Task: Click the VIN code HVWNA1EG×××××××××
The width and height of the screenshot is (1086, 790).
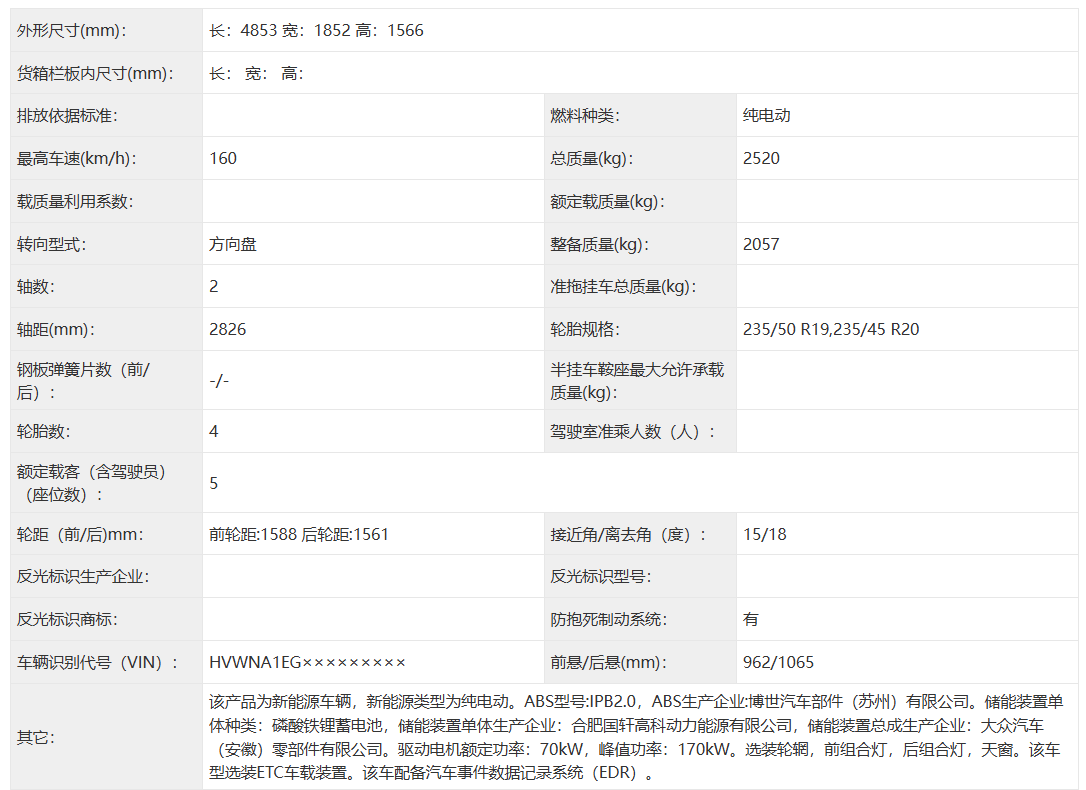Action: pyautogui.click(x=308, y=662)
